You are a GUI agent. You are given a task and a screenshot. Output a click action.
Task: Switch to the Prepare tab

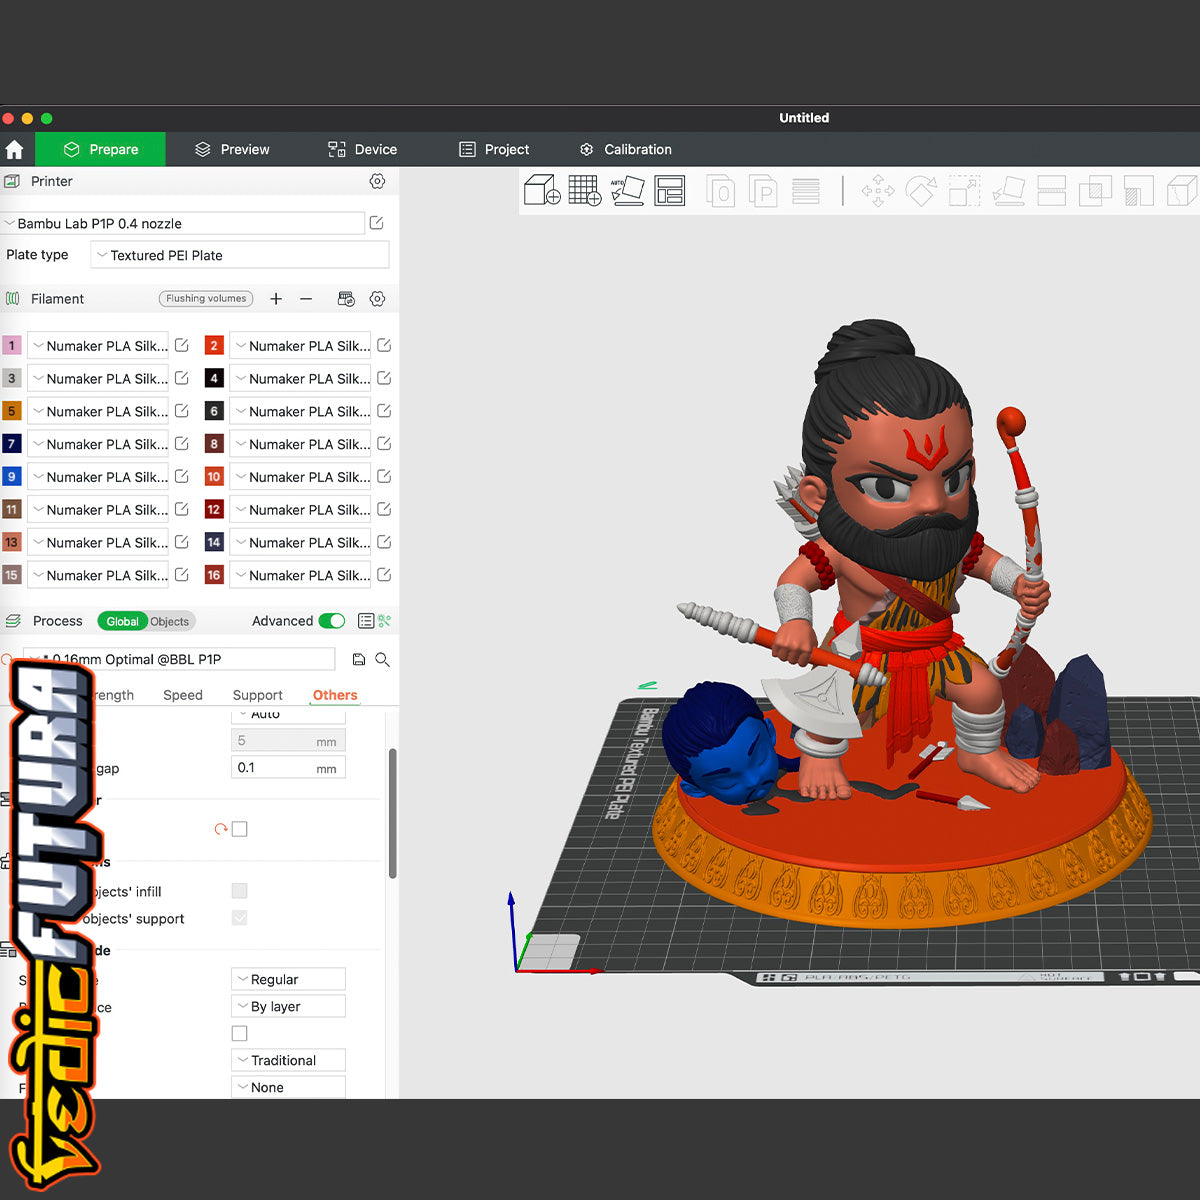pos(101,149)
